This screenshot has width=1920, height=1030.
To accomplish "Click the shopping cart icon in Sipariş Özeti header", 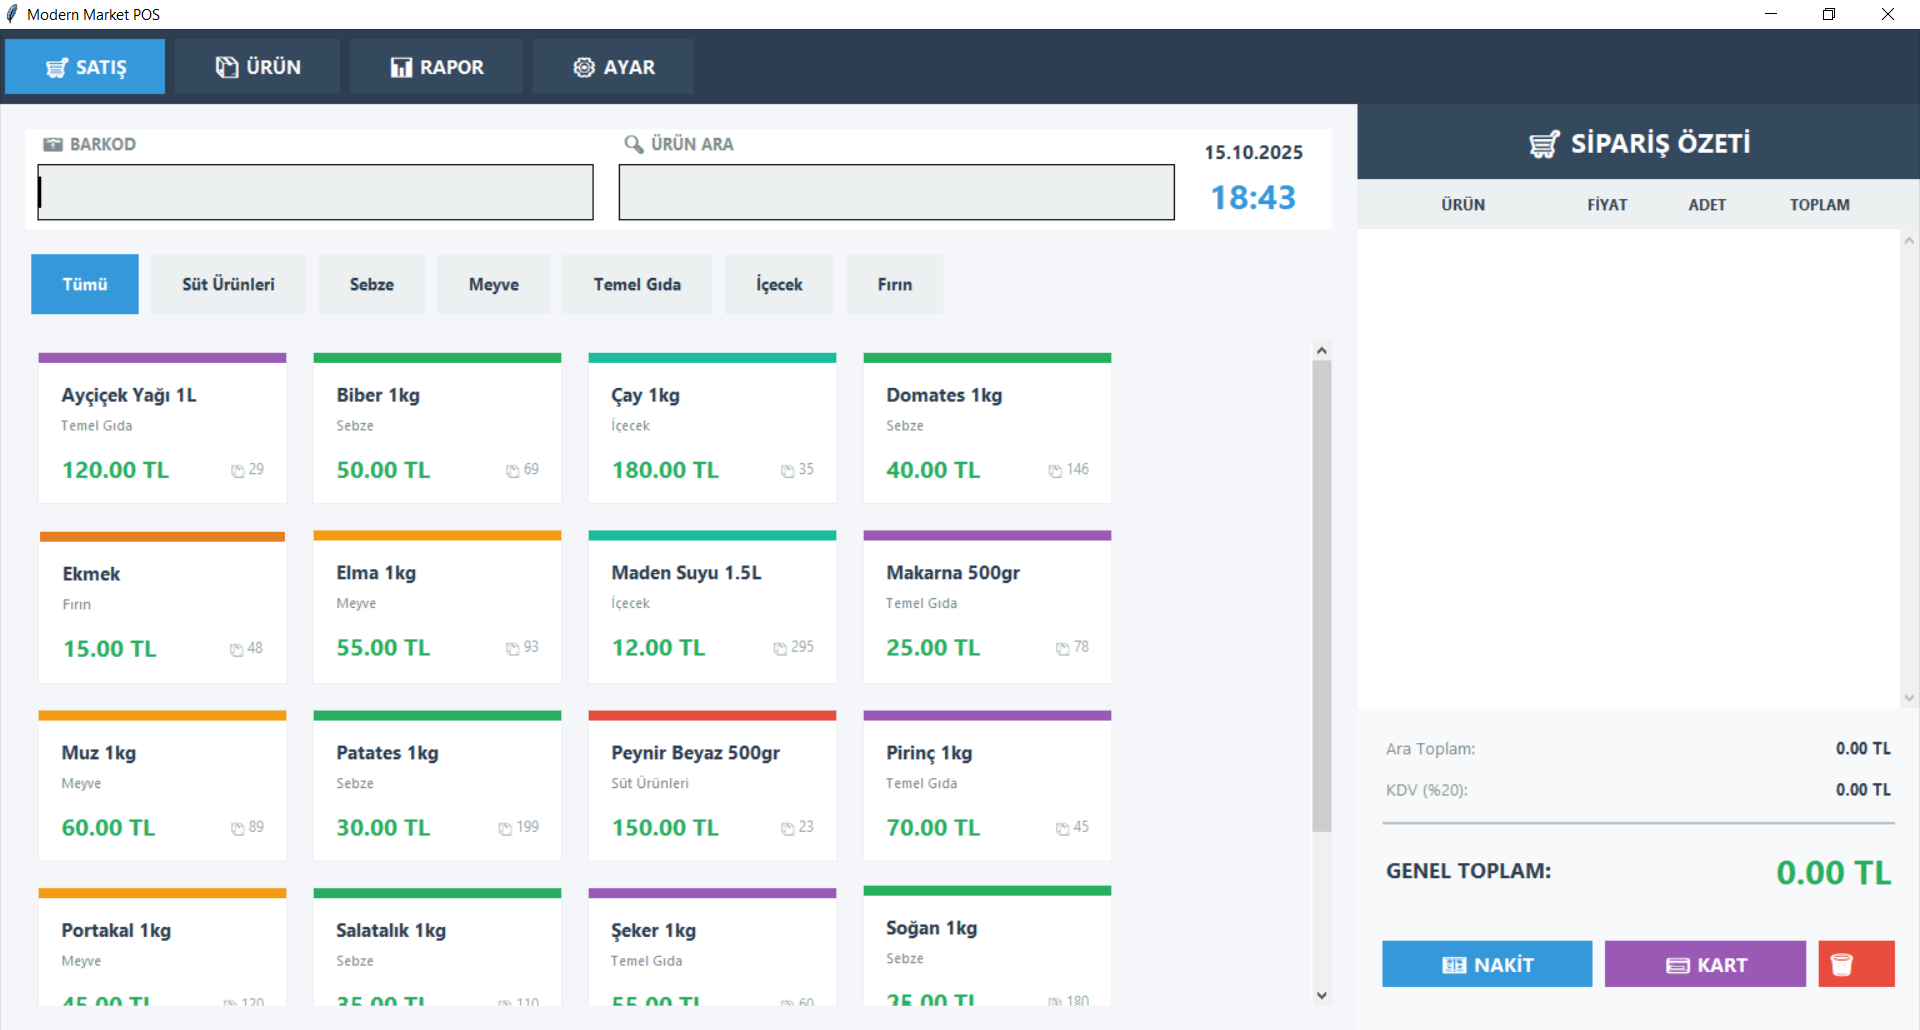I will tap(1544, 144).
